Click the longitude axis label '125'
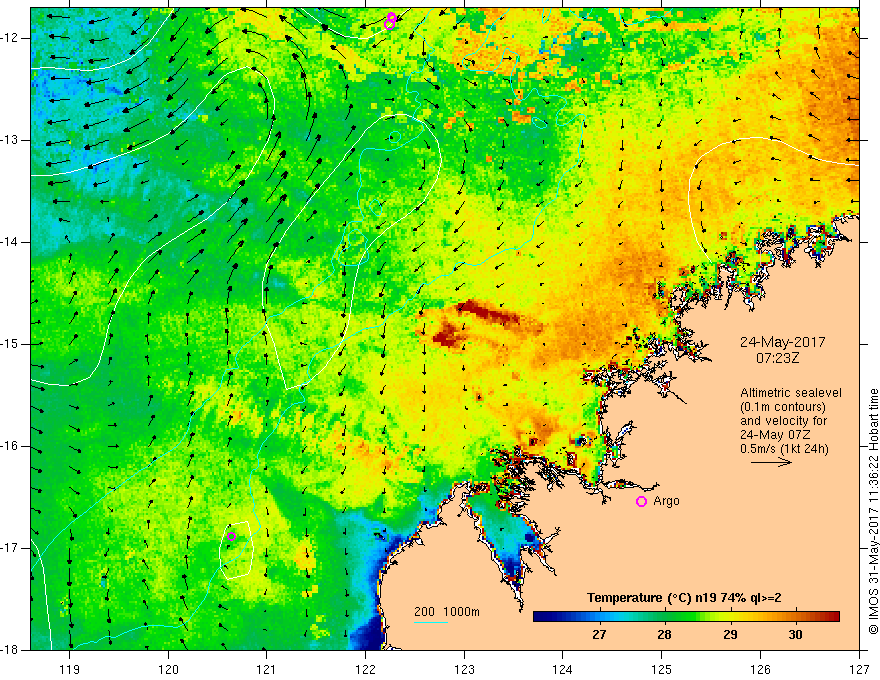 (x=662, y=669)
